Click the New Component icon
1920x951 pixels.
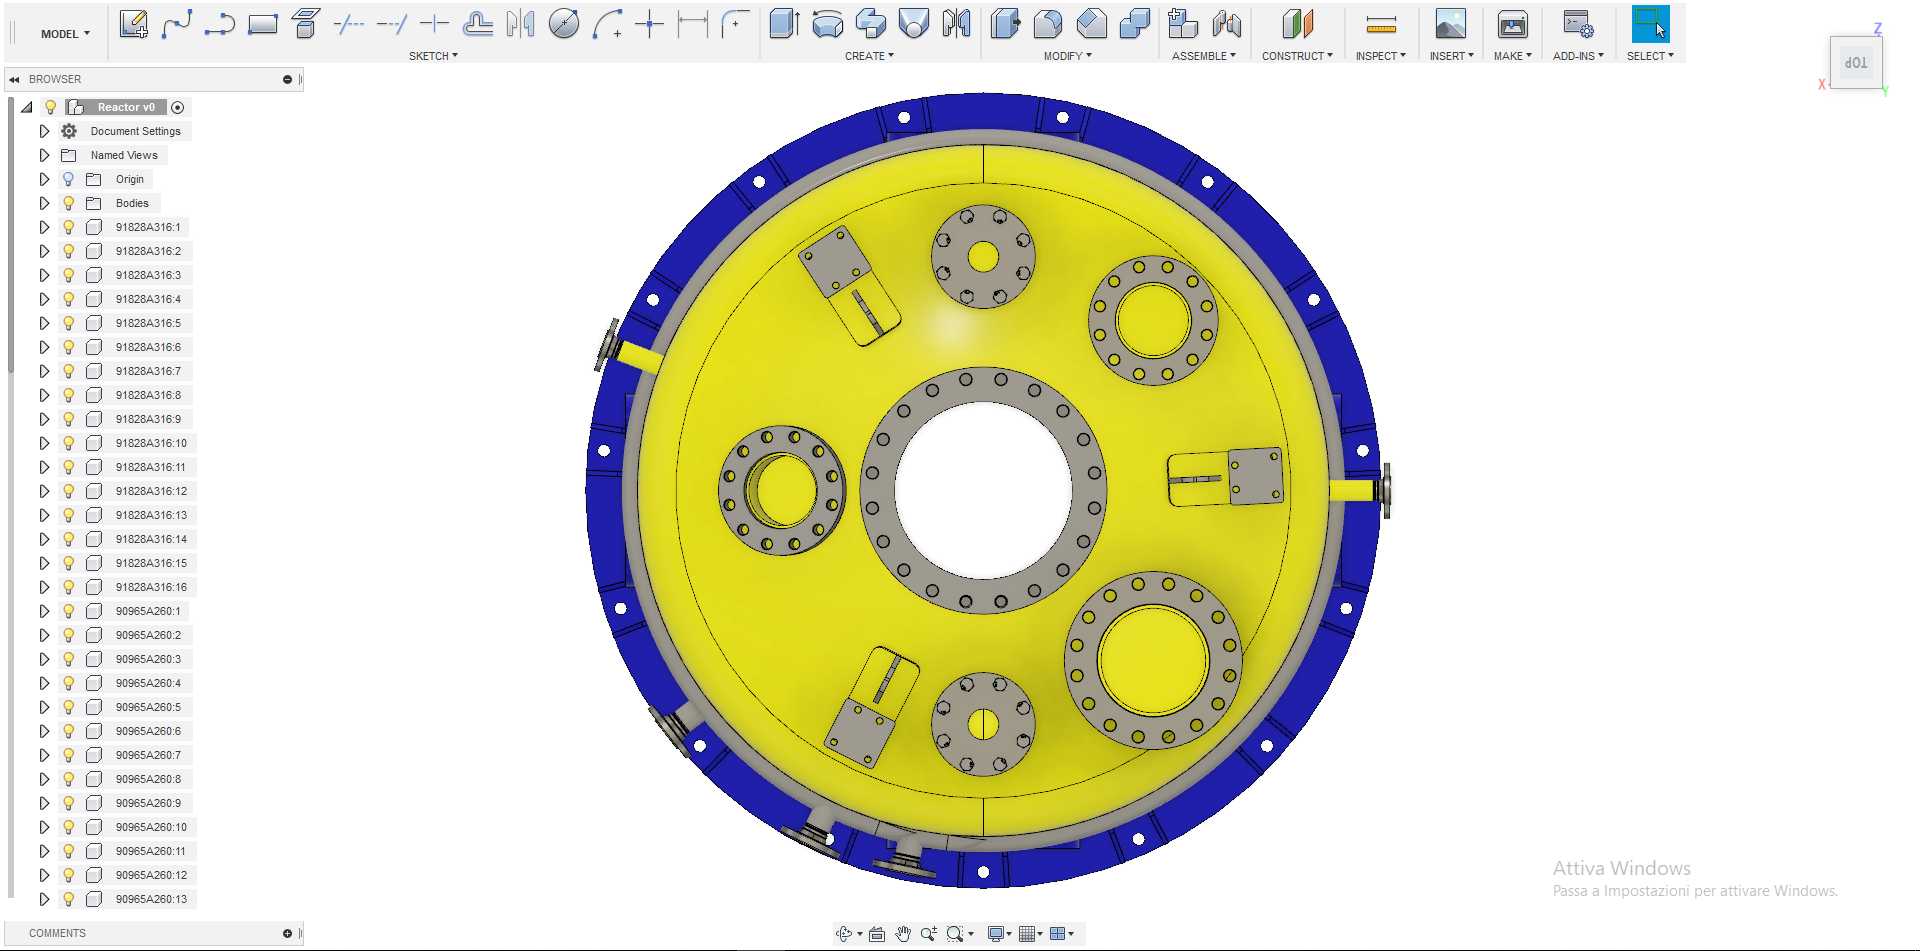coord(1183,24)
